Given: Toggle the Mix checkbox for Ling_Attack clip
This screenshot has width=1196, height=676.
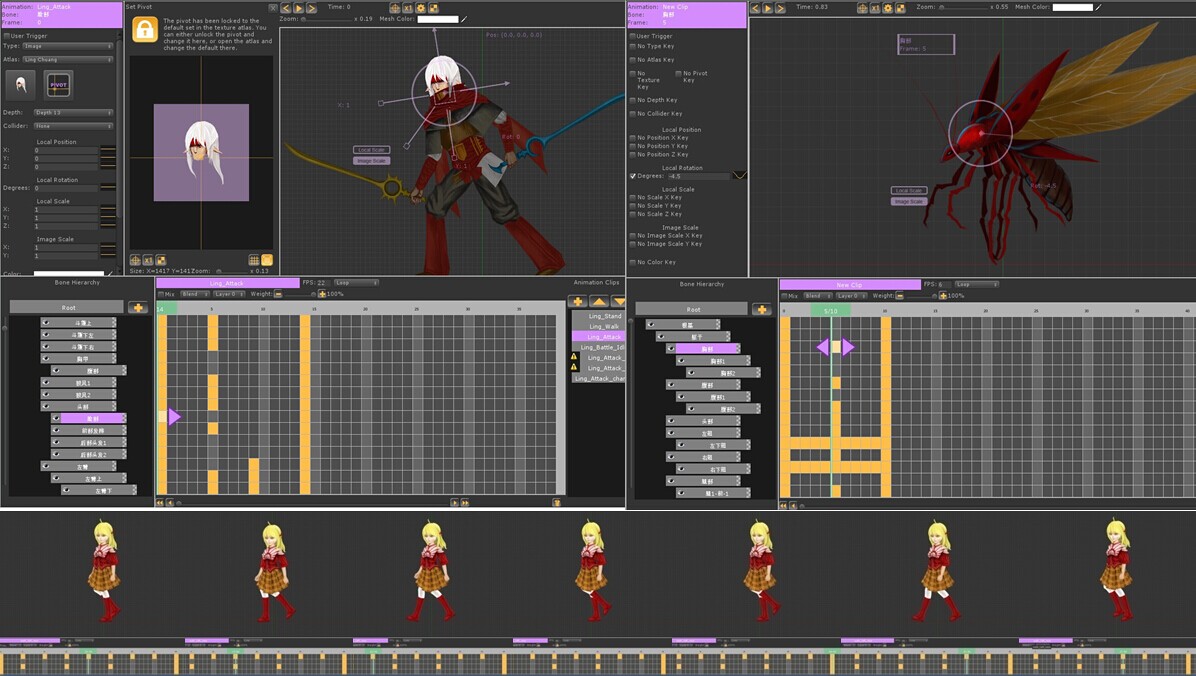Looking at the screenshot, I should (161, 294).
